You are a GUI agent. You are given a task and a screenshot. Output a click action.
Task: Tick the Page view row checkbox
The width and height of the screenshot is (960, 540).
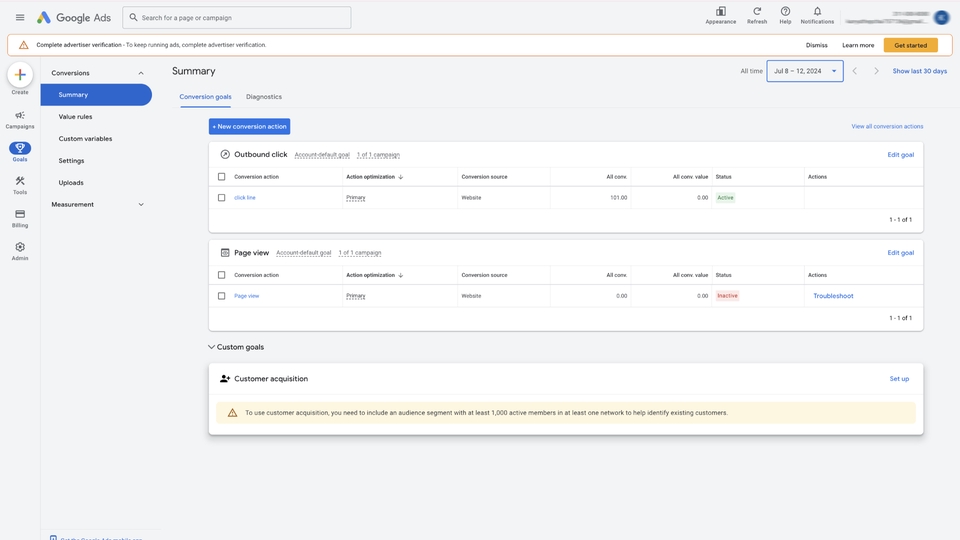click(222, 296)
